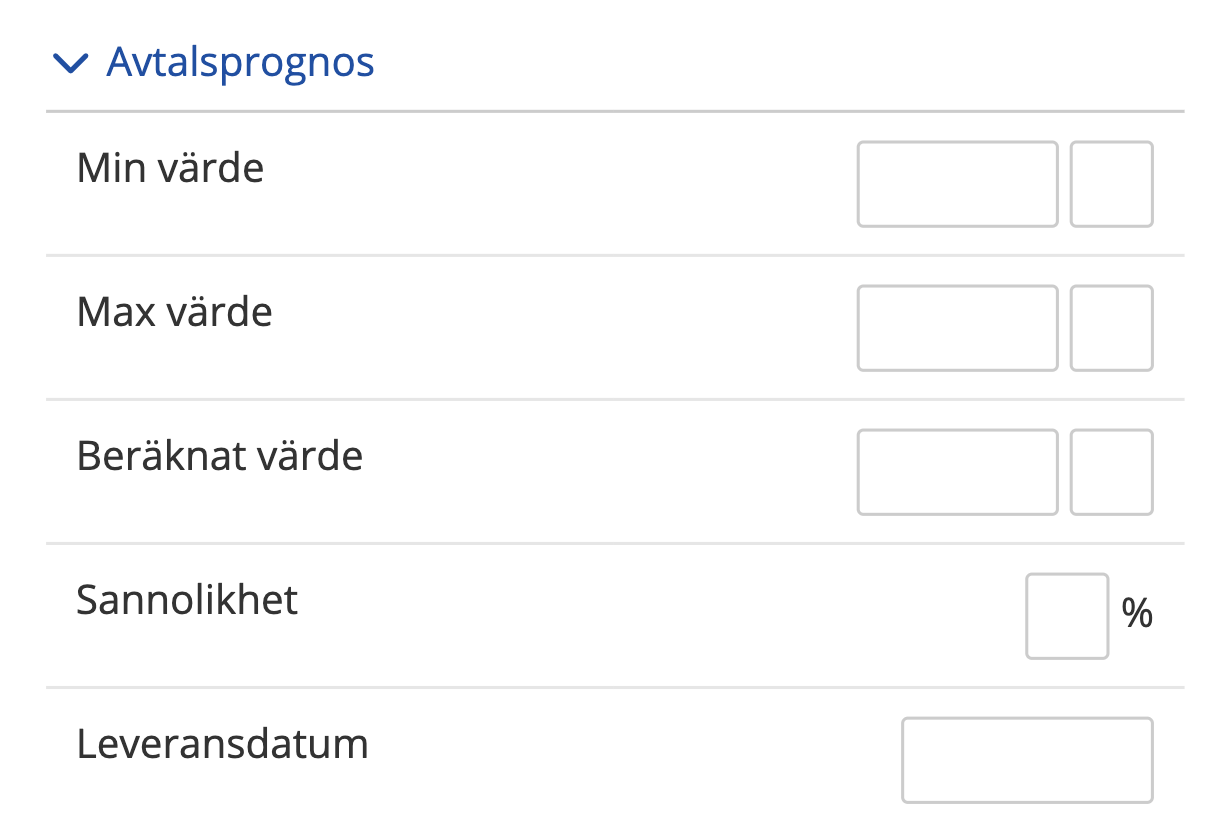
Task: Open the Leveransdatum date field
Action: 1026,760
